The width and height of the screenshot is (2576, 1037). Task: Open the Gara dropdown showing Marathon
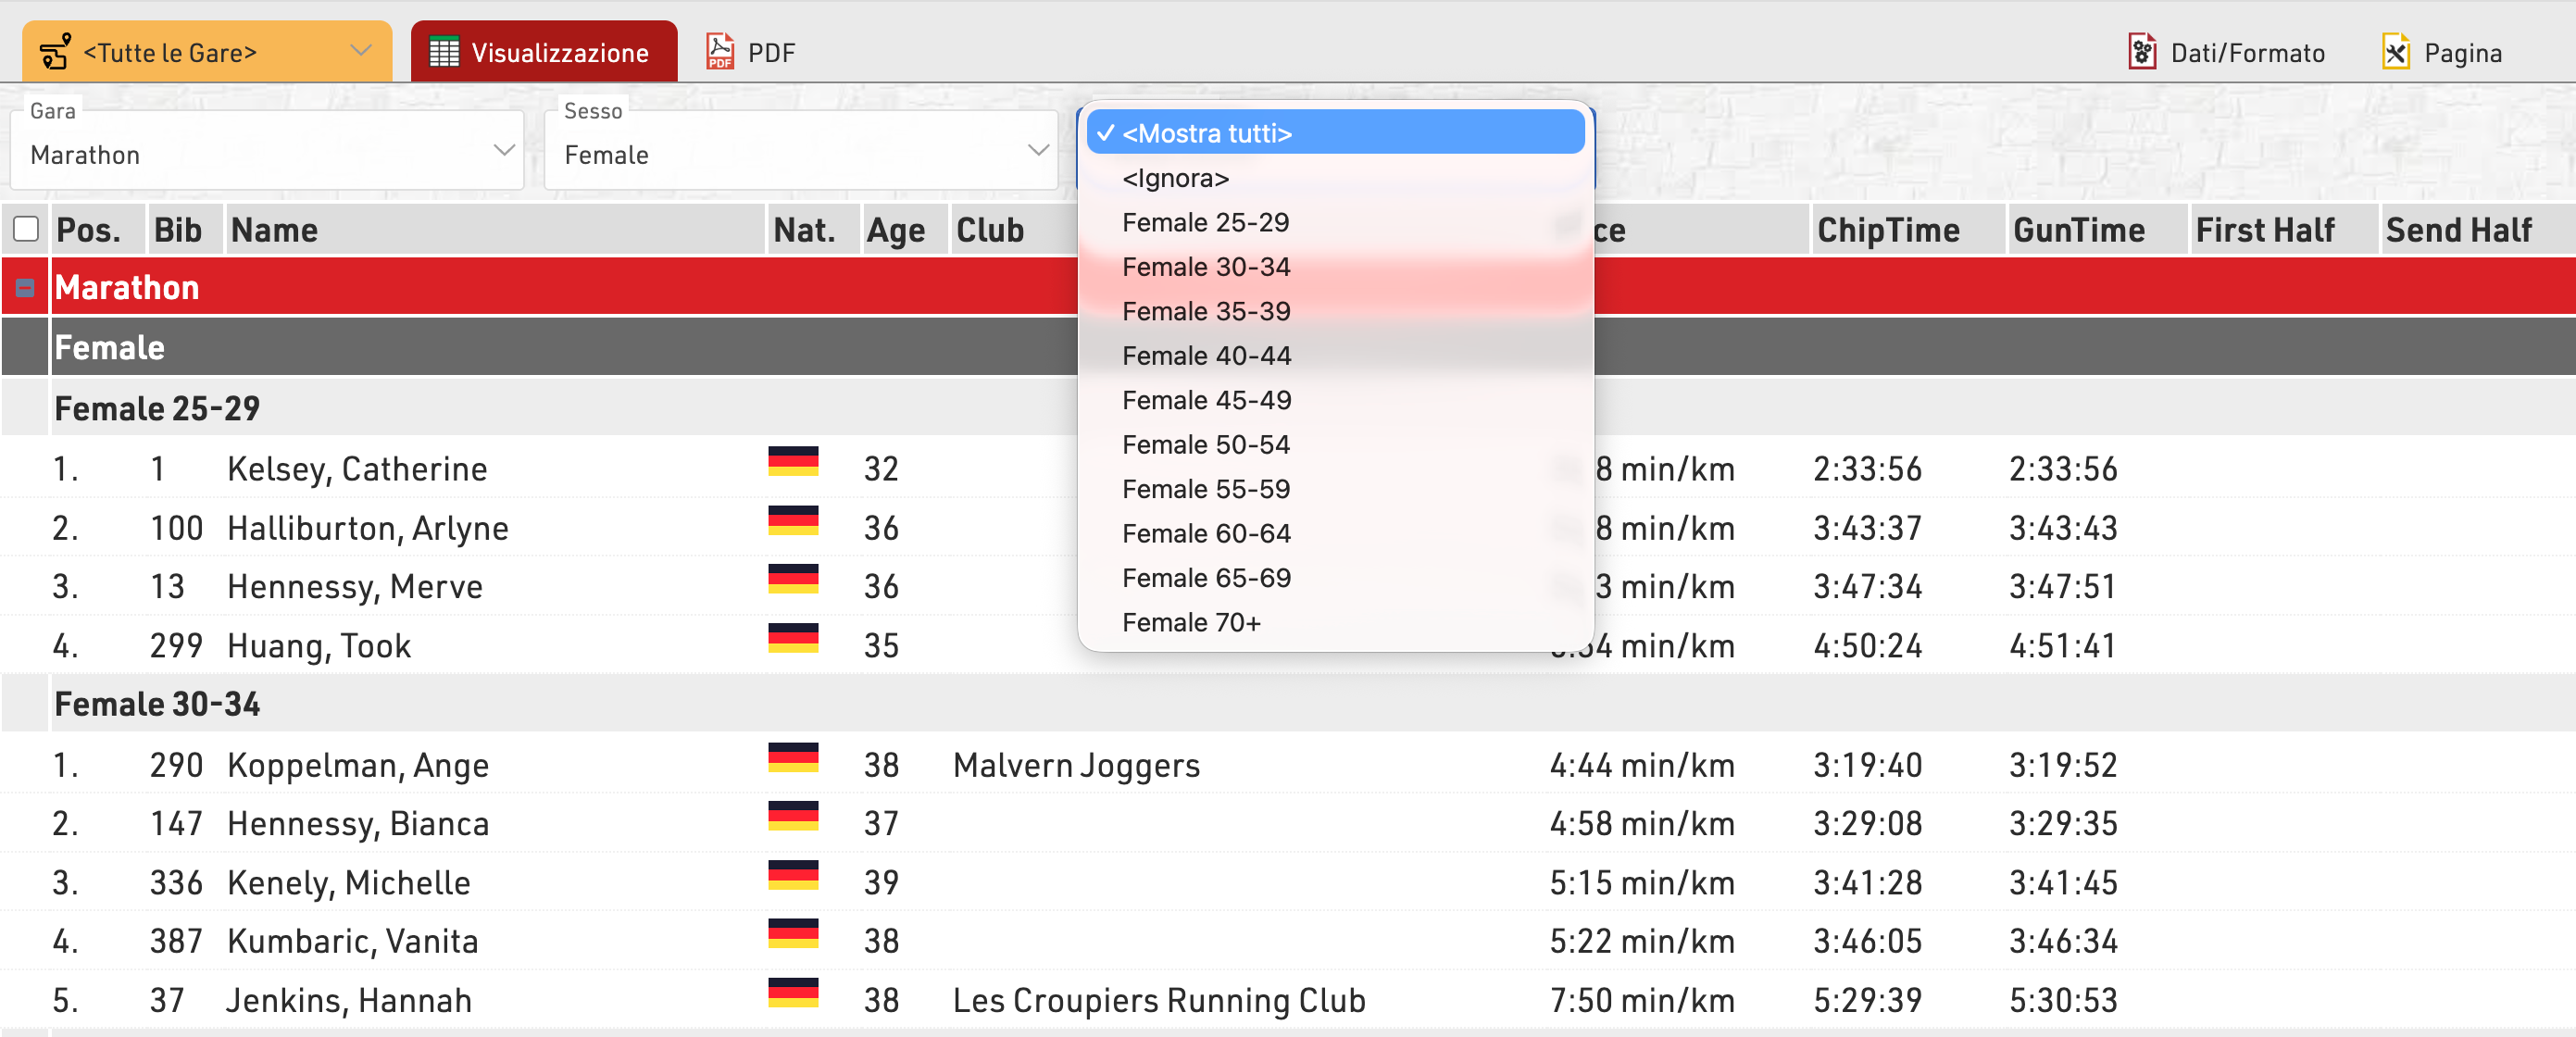266,154
